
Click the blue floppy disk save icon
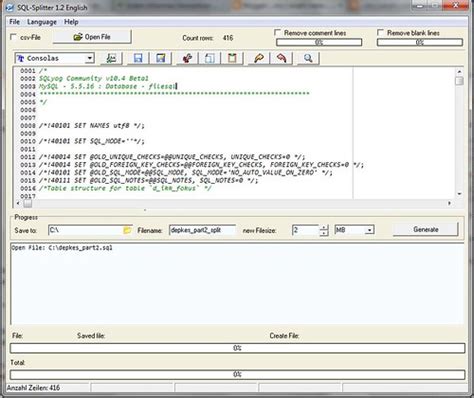[x=138, y=58]
